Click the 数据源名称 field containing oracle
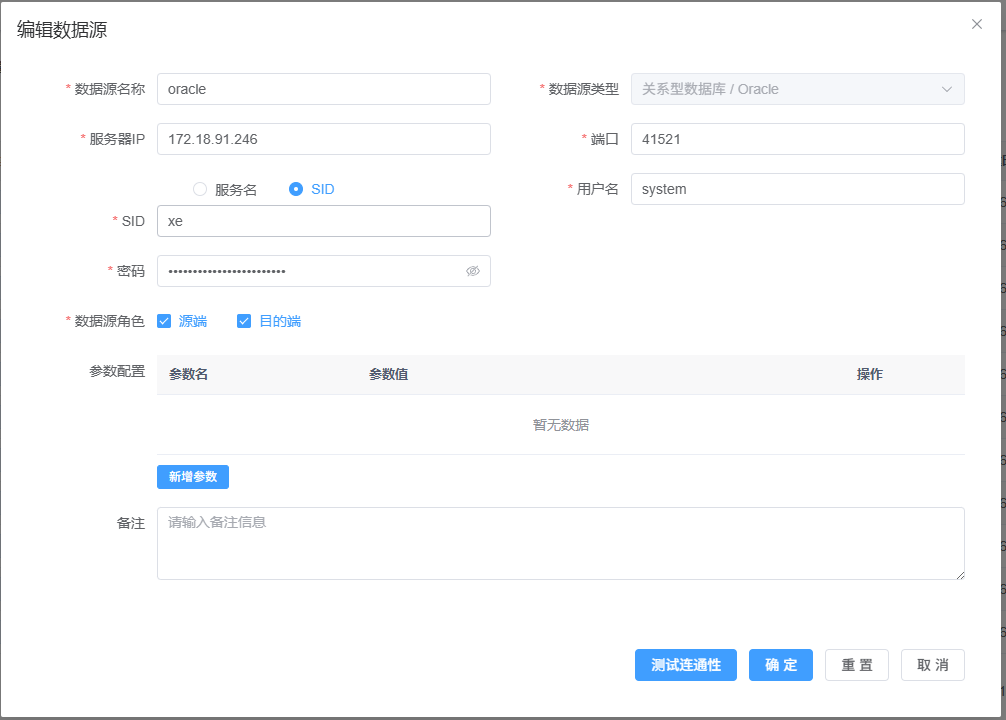The height and width of the screenshot is (720, 1006). click(x=324, y=89)
